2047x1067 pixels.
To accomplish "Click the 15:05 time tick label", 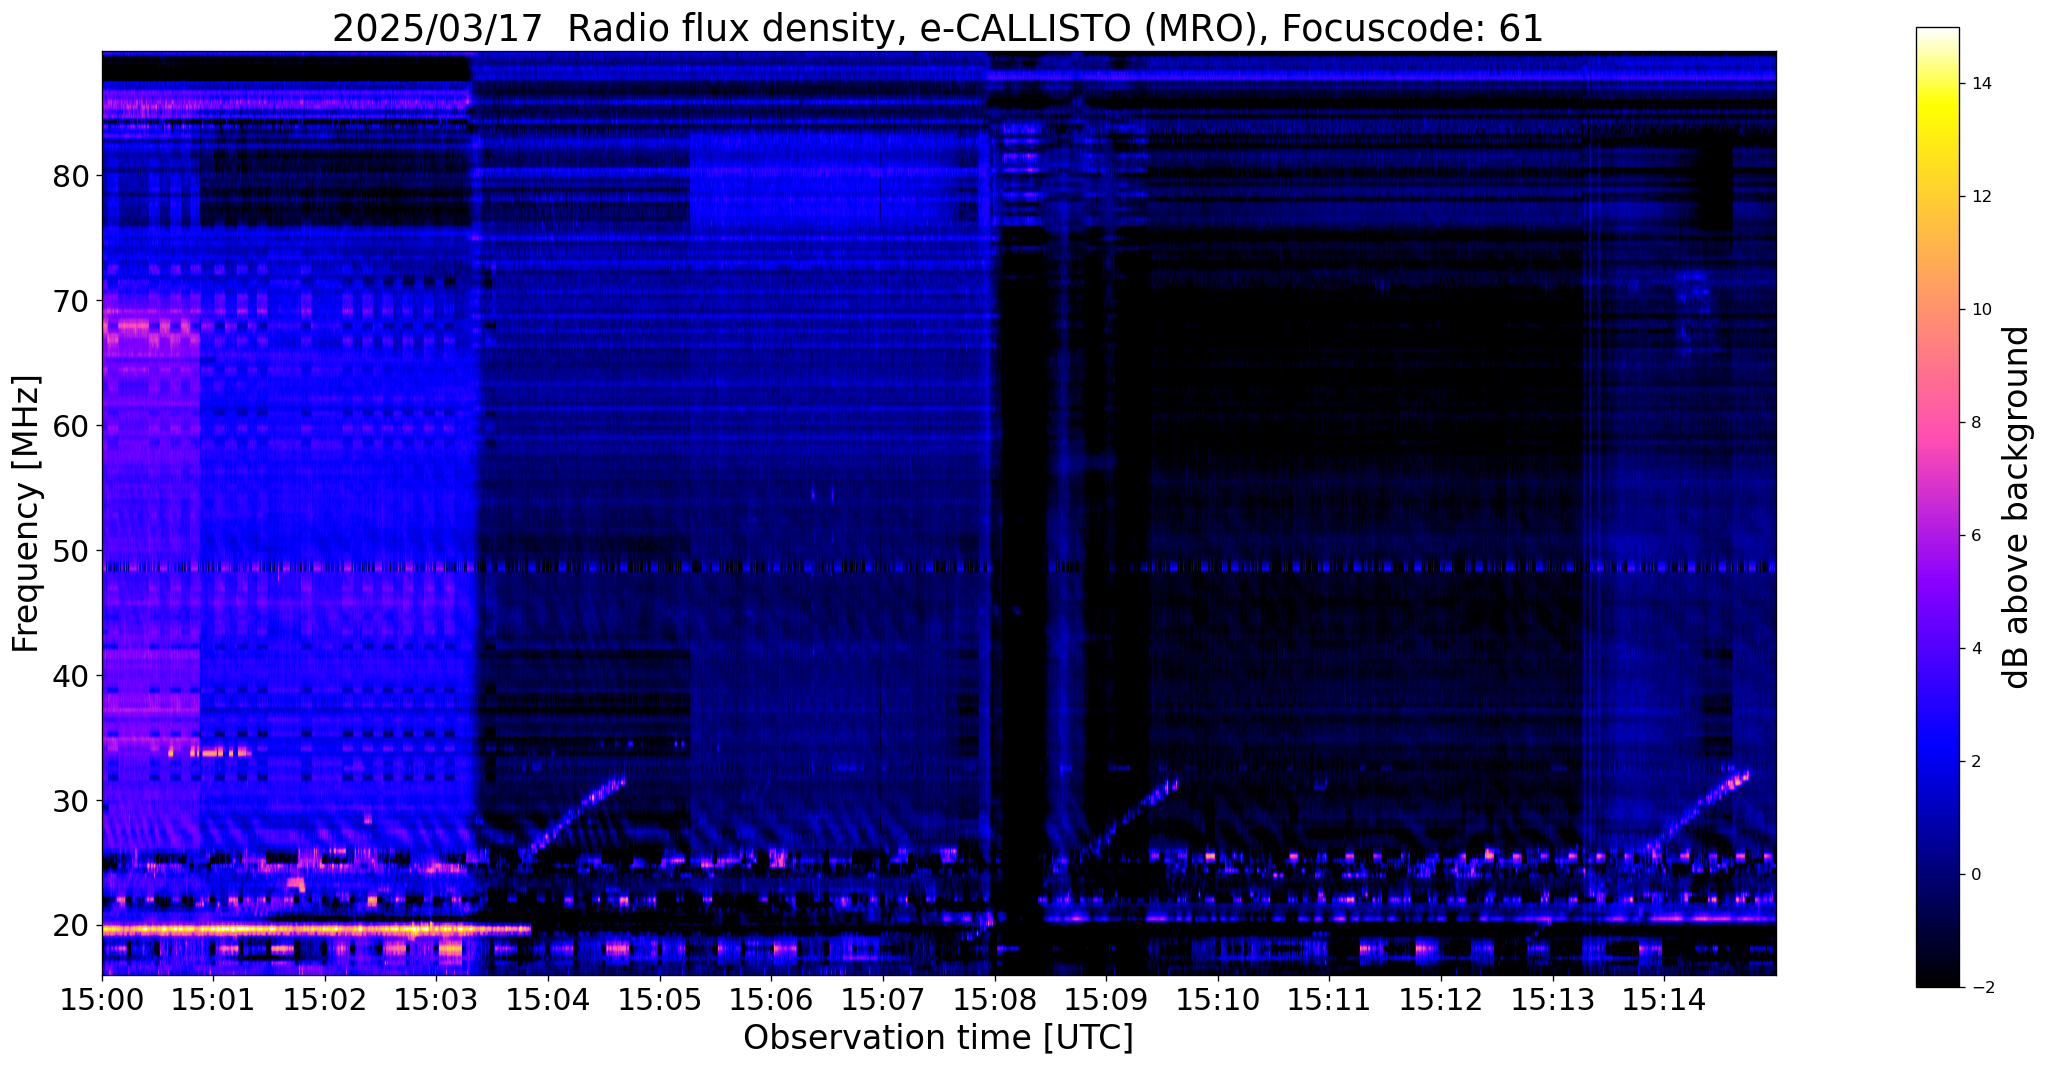I will click(x=660, y=999).
